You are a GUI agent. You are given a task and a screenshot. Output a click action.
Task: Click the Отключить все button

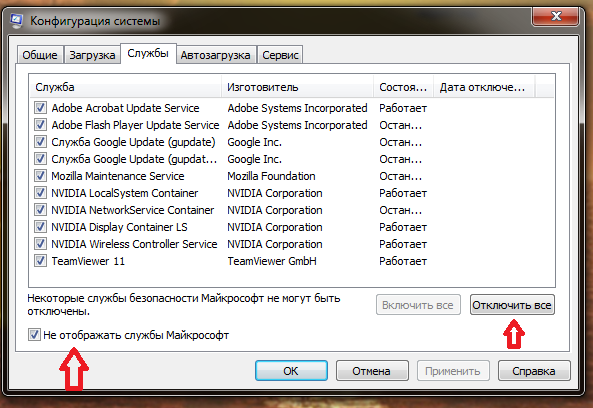[x=512, y=305]
